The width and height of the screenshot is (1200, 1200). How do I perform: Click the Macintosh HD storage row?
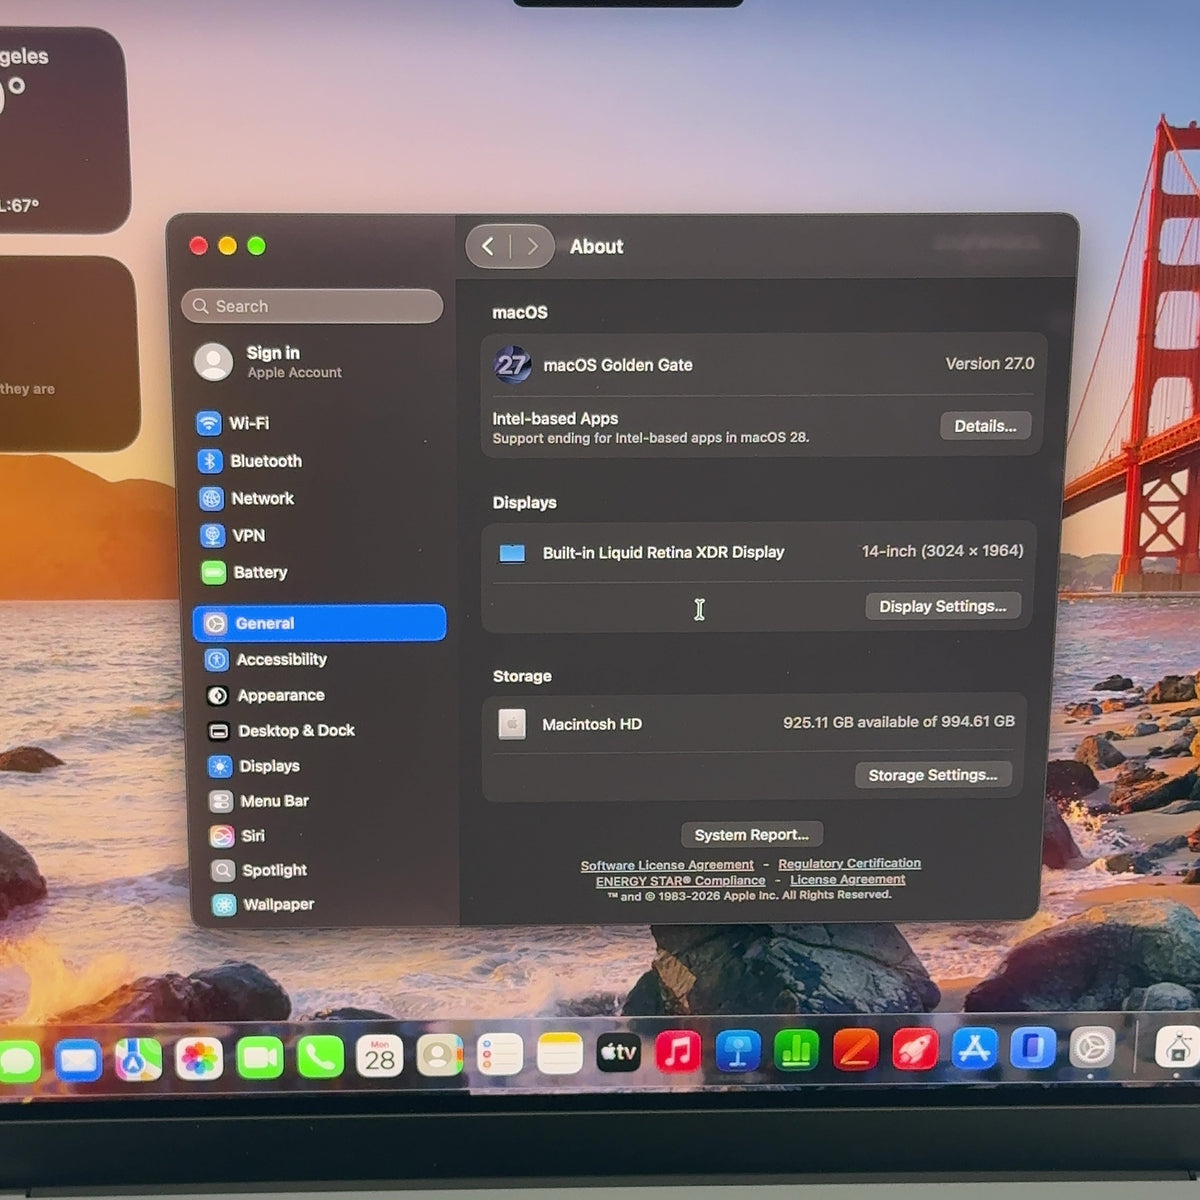click(755, 723)
